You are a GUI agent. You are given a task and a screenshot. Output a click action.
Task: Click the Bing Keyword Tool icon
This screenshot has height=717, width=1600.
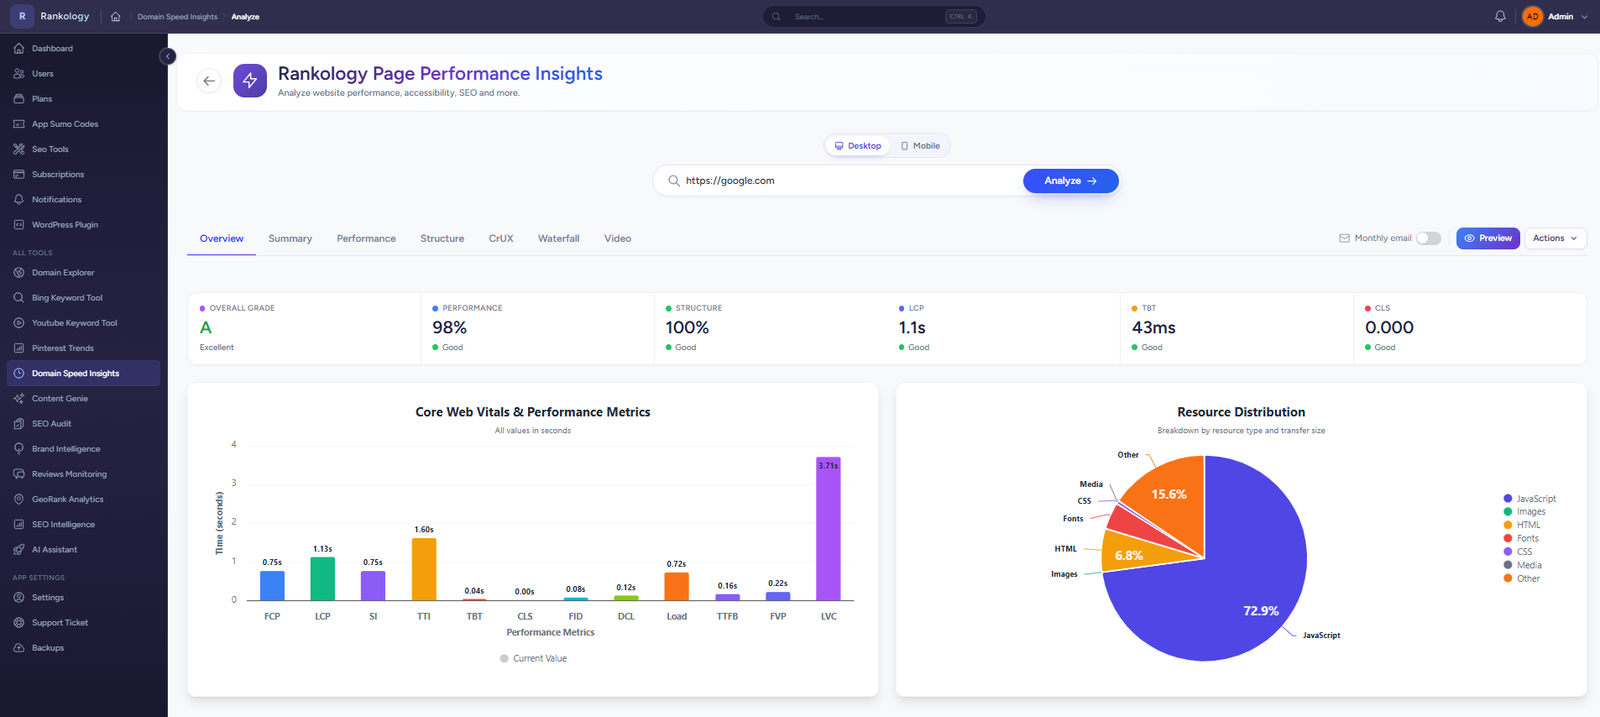pyautogui.click(x=19, y=297)
